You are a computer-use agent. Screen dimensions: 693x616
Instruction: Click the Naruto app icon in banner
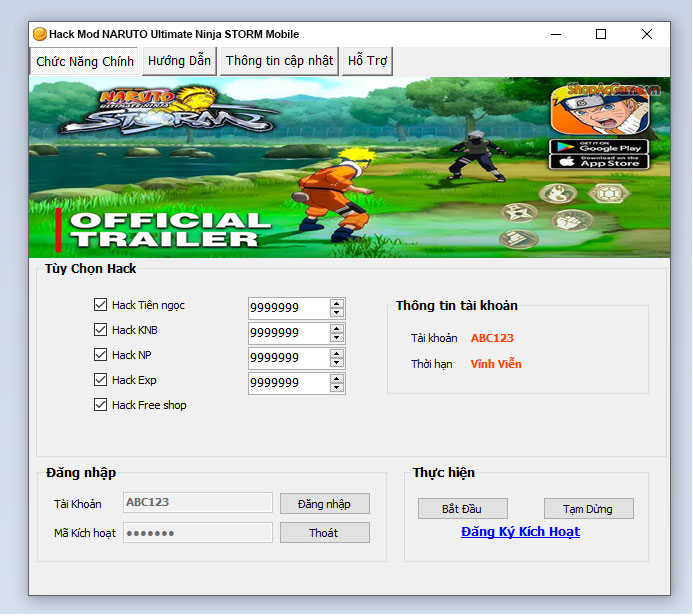(600, 111)
